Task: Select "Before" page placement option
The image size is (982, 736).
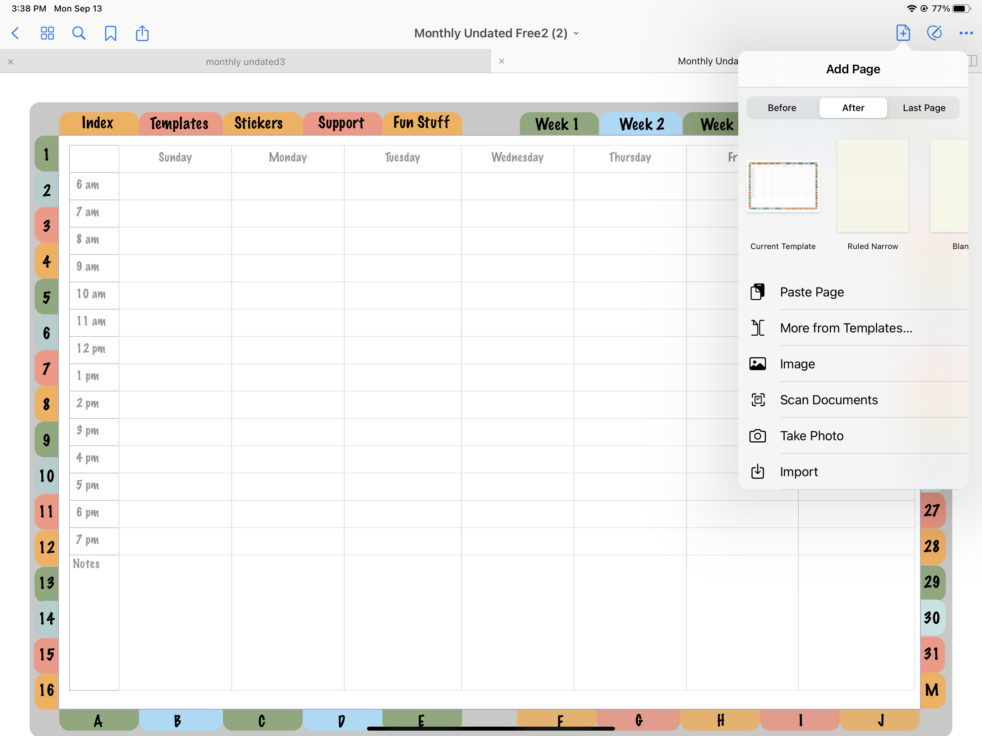Action: 782,107
